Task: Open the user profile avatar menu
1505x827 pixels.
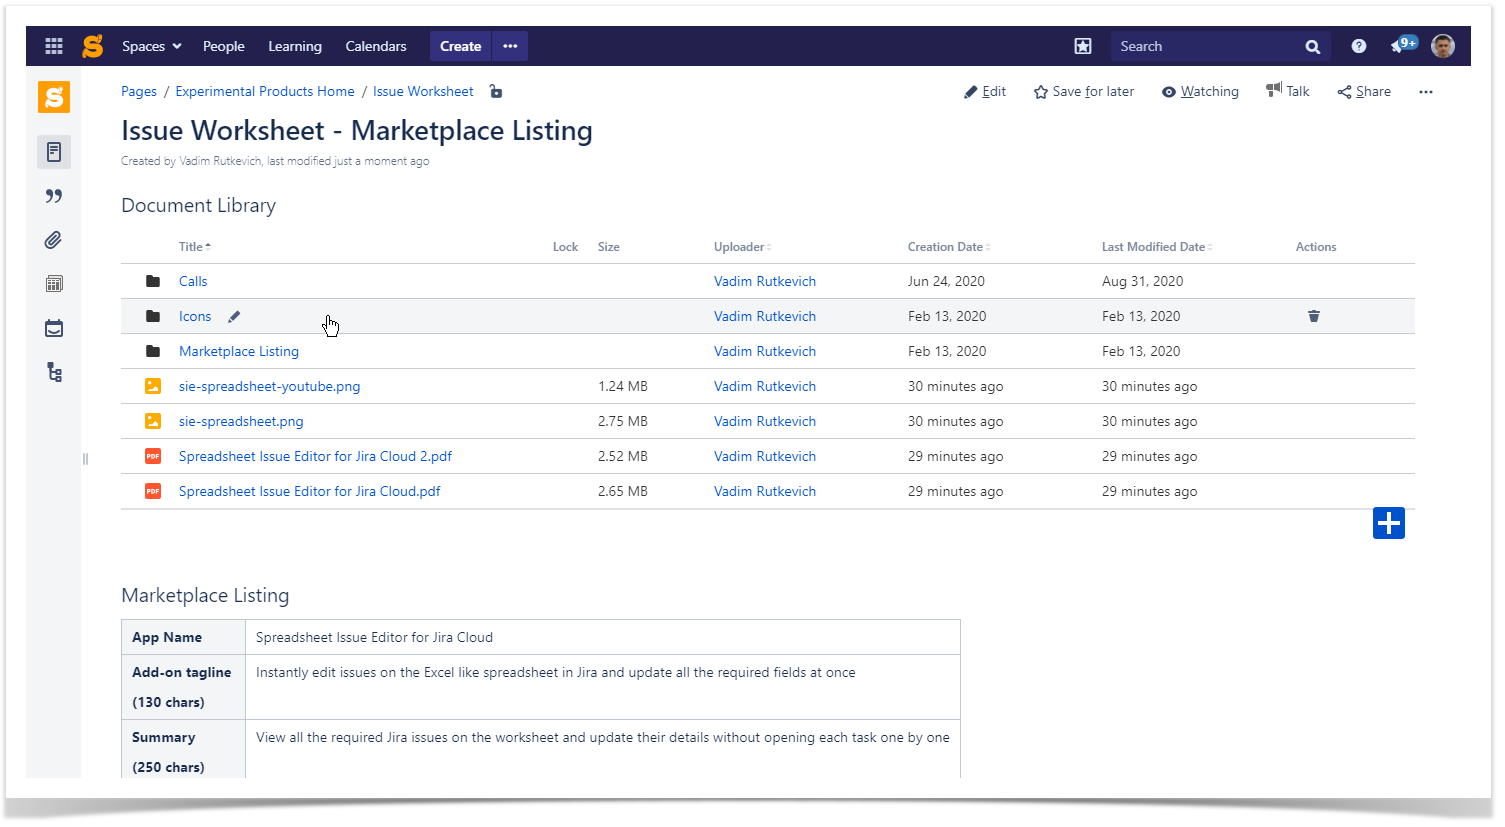Action: [1443, 46]
